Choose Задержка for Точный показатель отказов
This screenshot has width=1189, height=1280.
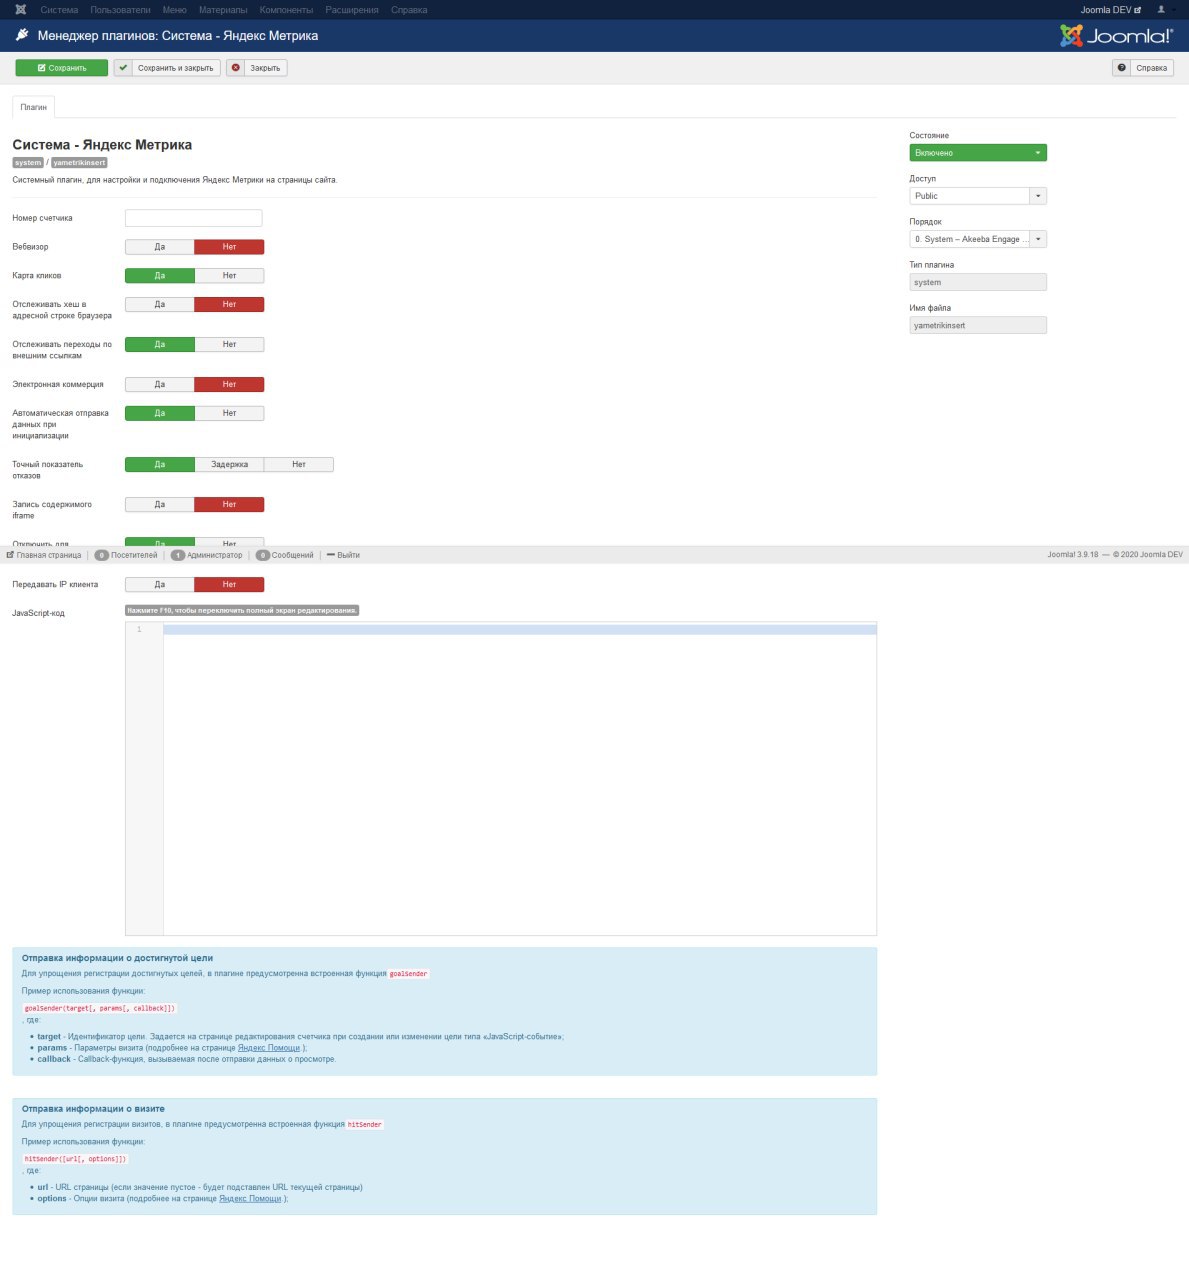pyautogui.click(x=229, y=464)
